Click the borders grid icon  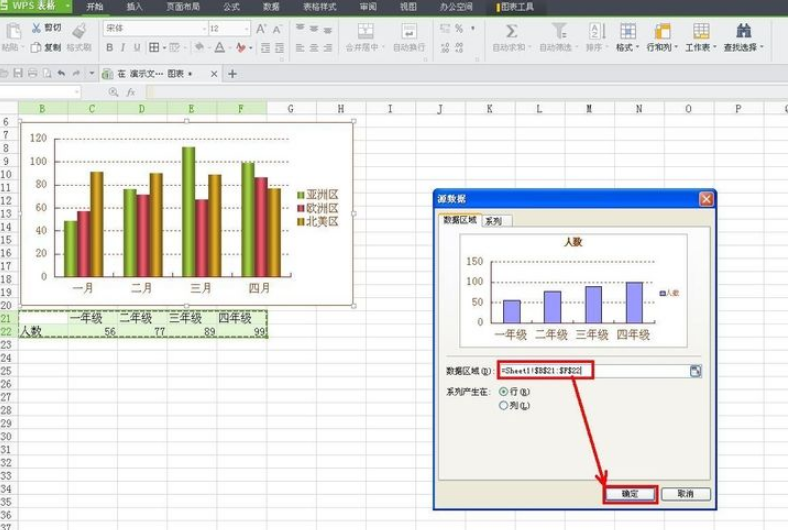click(x=154, y=48)
